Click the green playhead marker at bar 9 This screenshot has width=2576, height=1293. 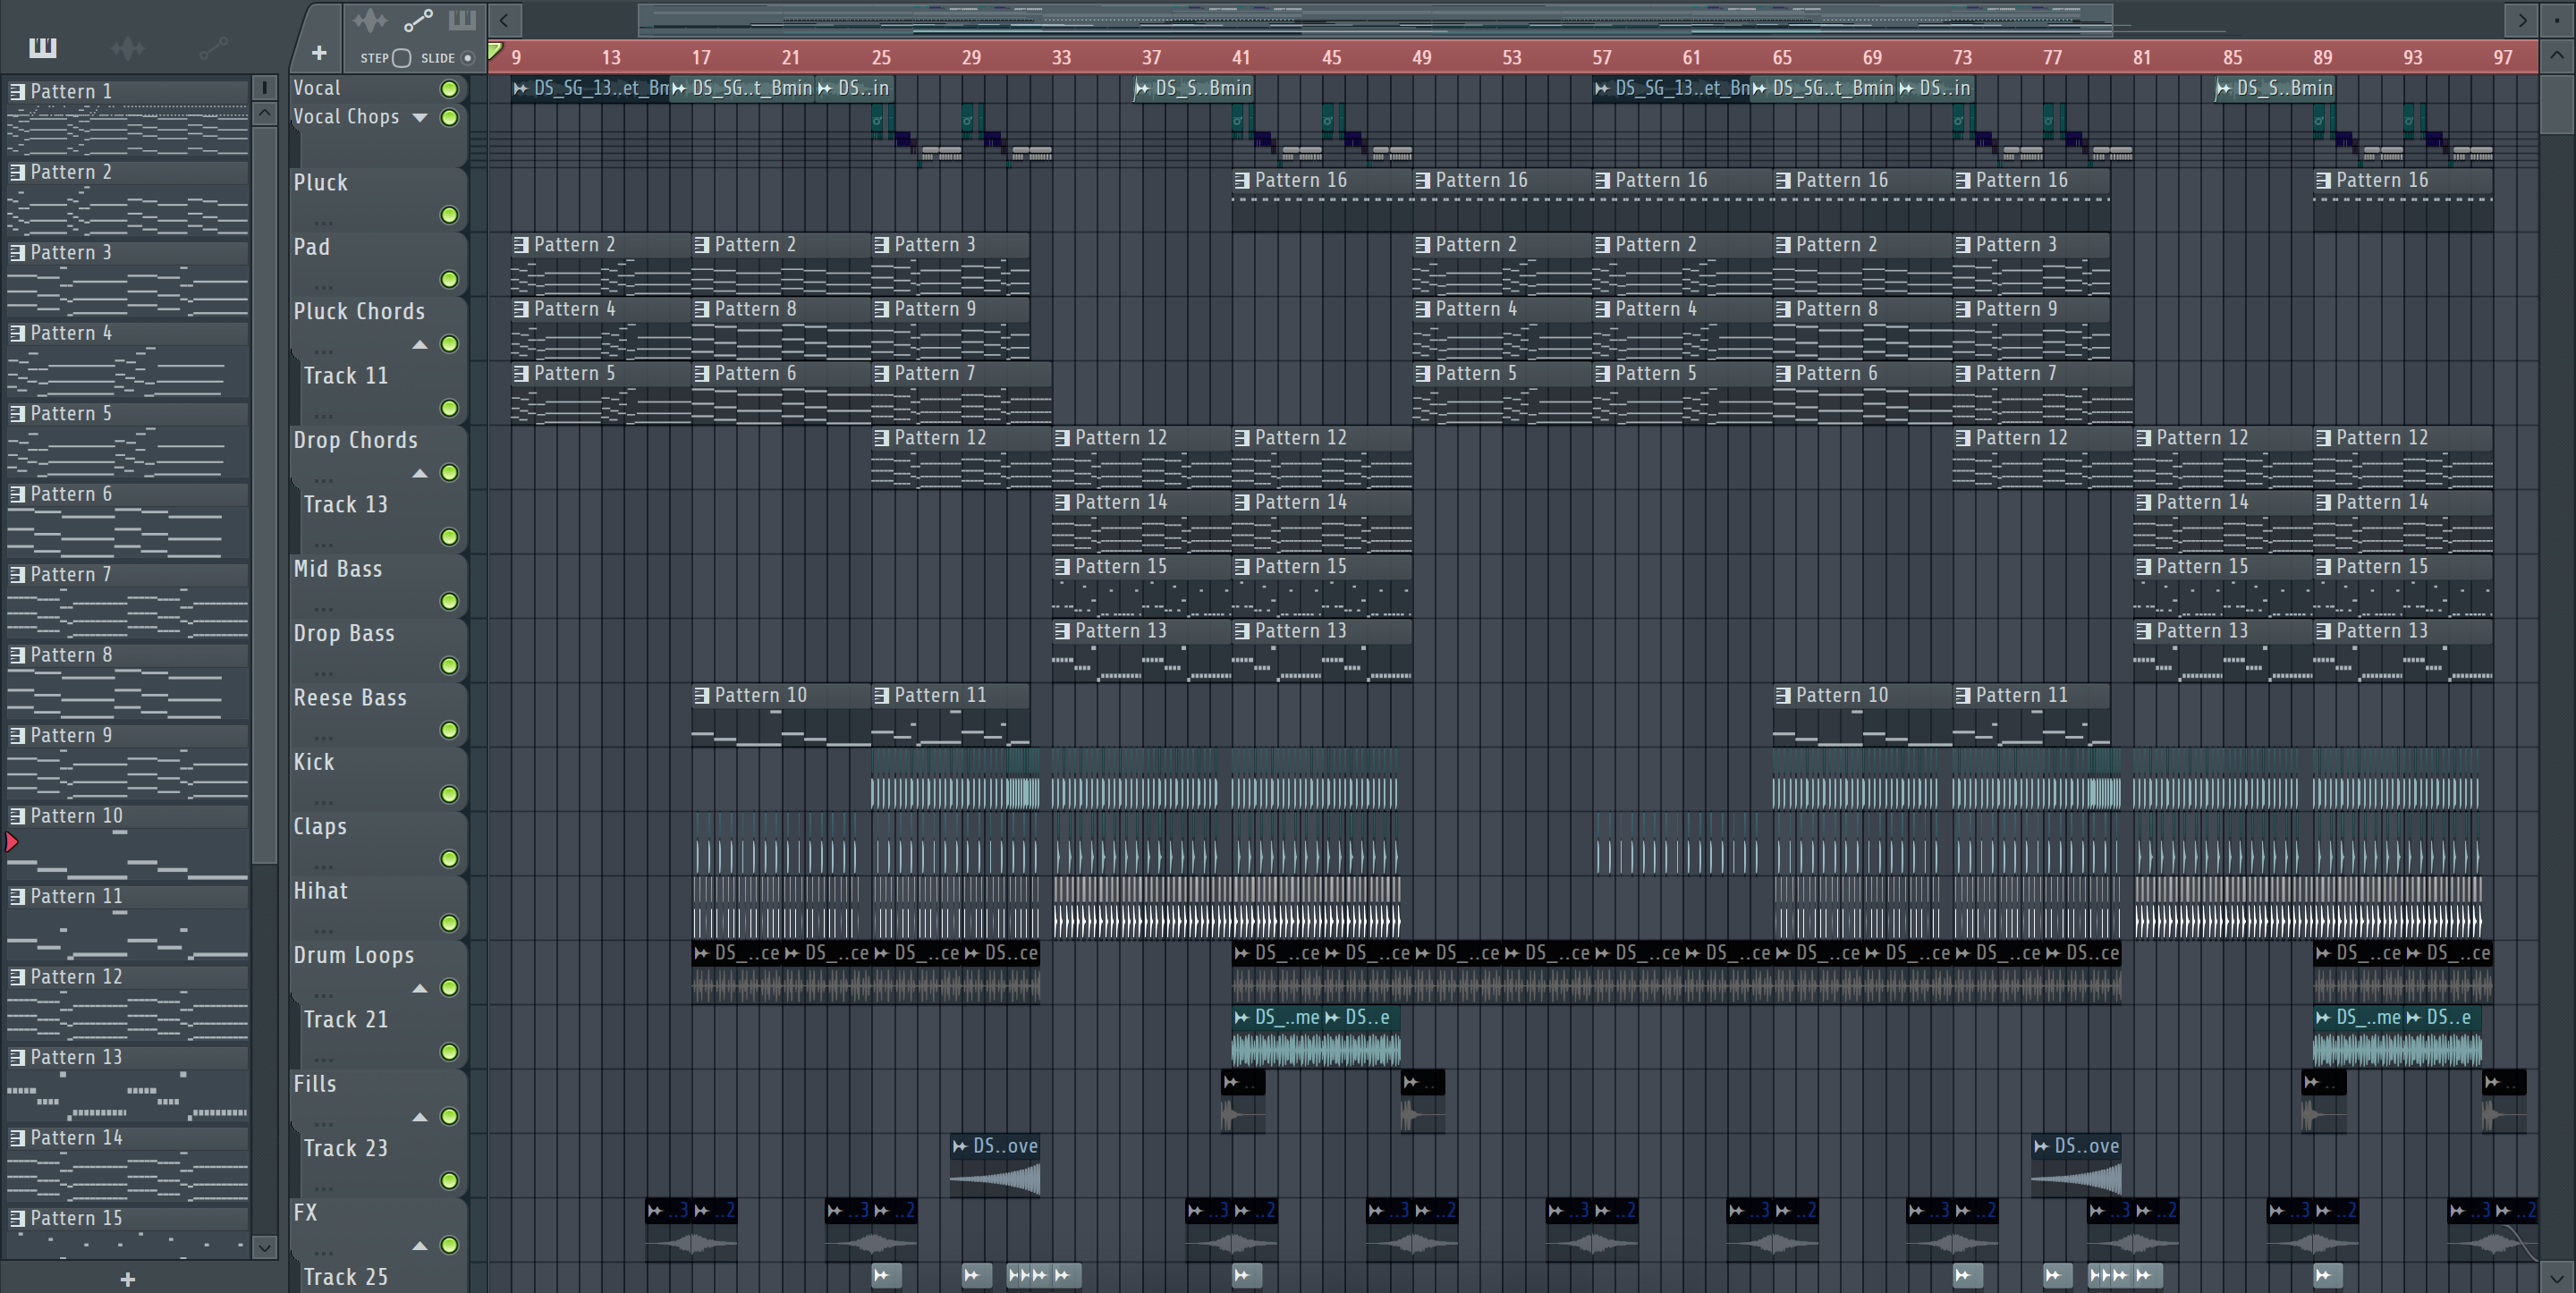coord(495,51)
